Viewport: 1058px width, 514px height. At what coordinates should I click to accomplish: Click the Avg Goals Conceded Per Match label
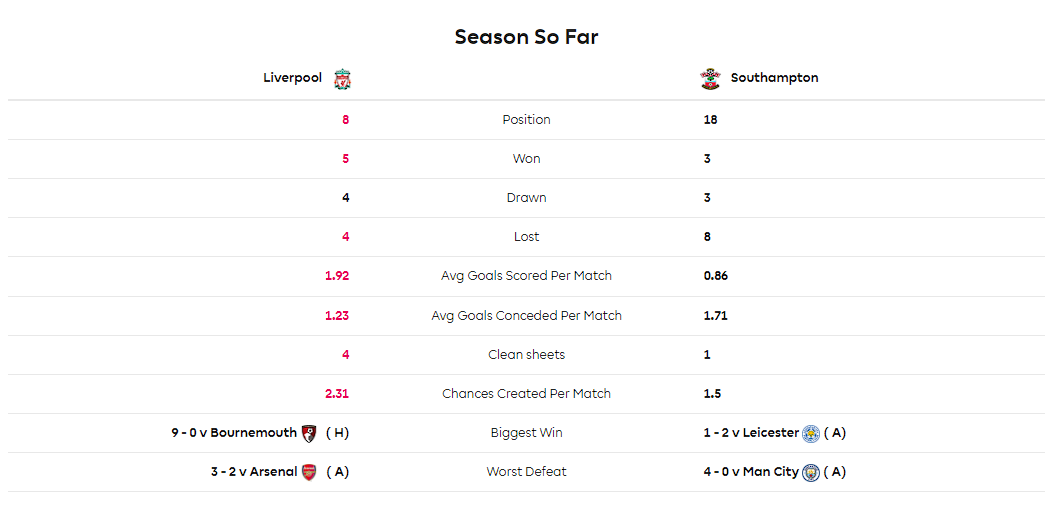tap(526, 315)
